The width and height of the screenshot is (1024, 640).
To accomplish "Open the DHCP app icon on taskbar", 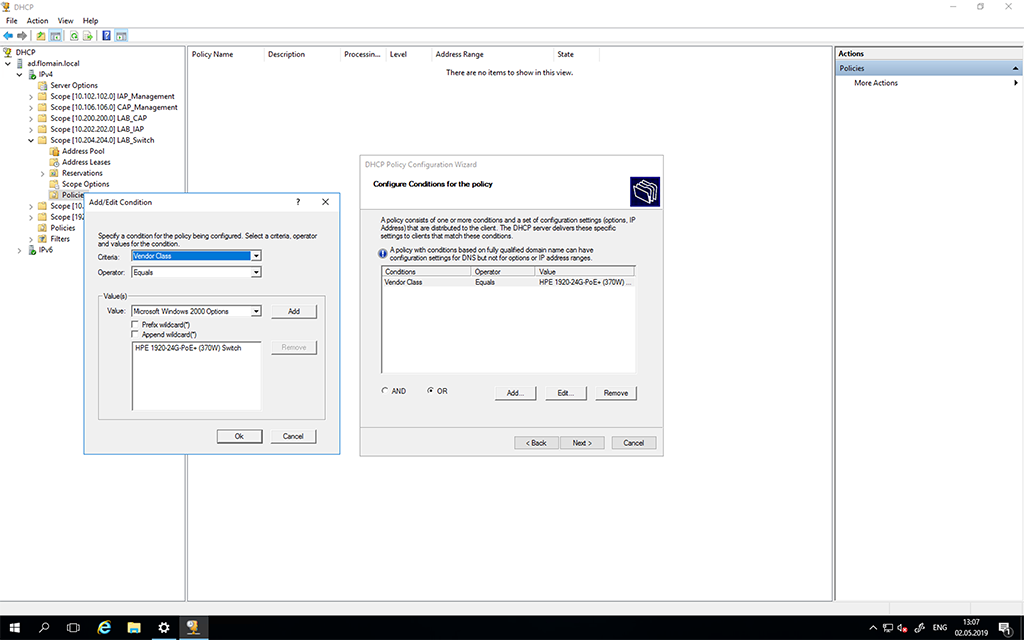I will click(x=192, y=627).
